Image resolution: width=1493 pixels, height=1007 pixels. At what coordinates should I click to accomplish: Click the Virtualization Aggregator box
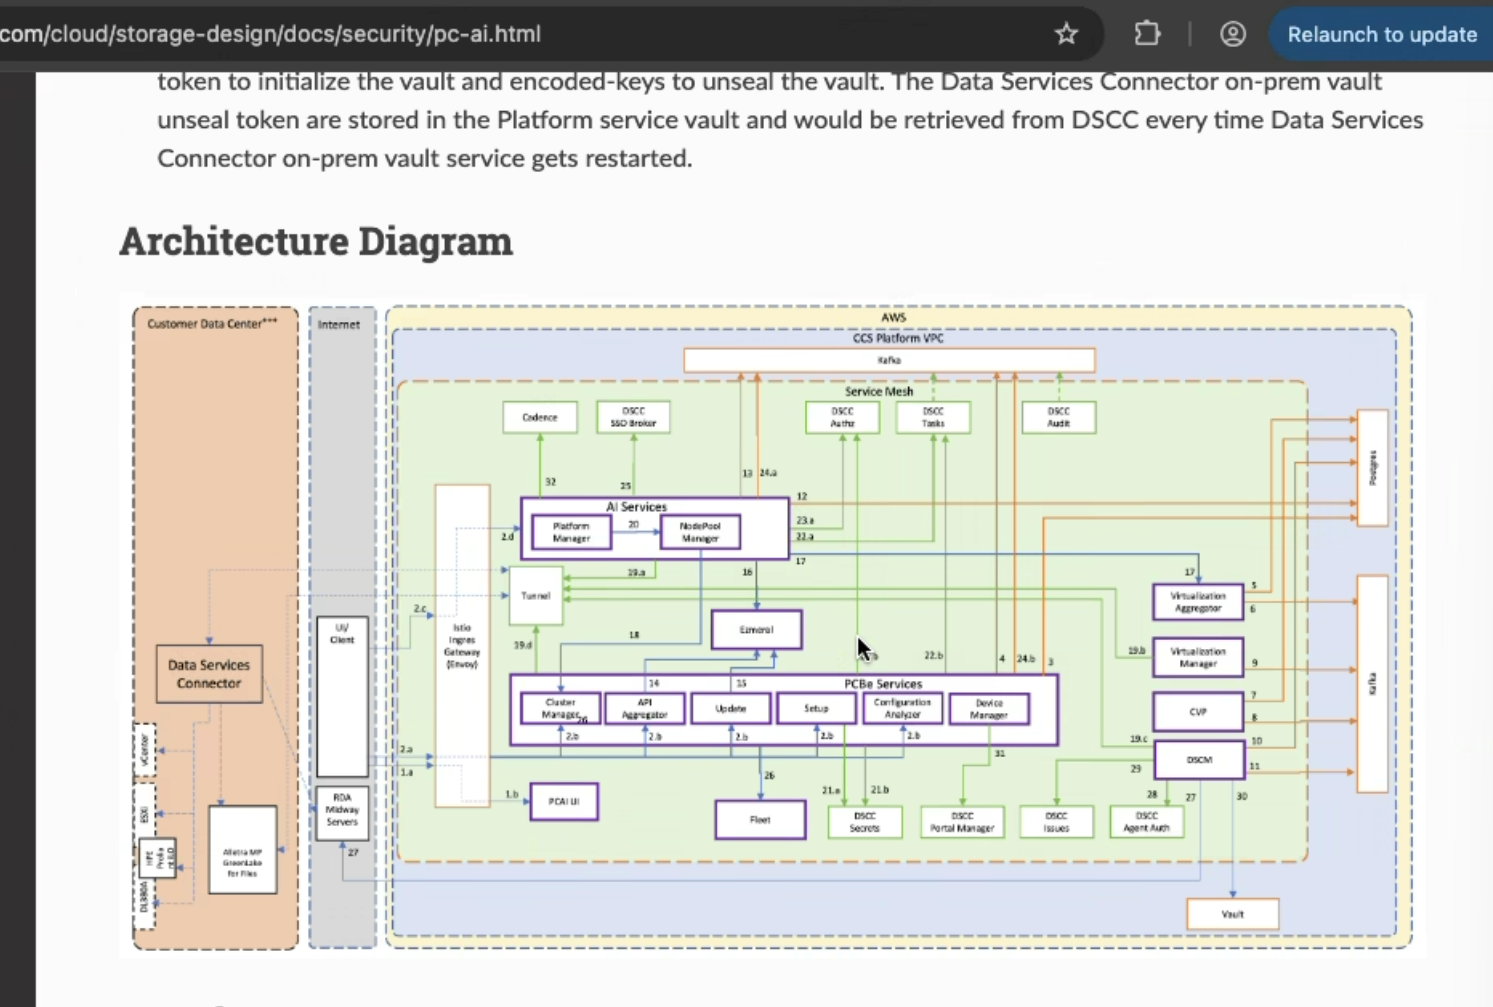pos(1197,602)
